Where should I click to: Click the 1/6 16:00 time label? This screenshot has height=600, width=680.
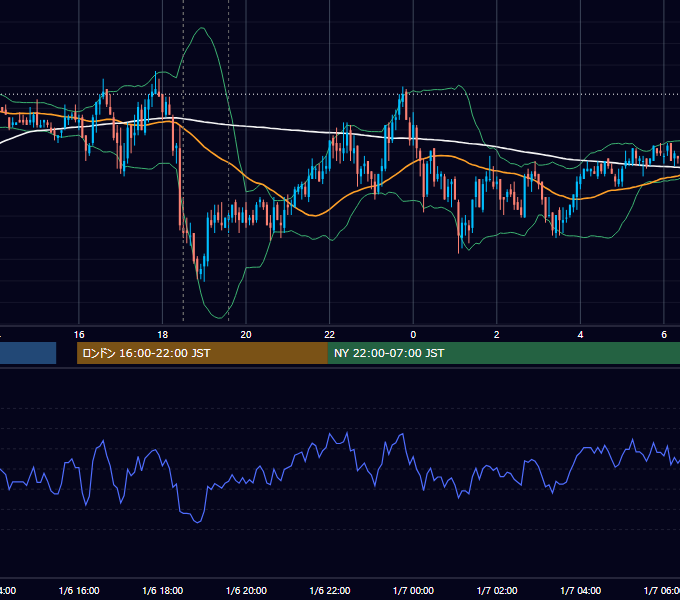(x=79, y=590)
